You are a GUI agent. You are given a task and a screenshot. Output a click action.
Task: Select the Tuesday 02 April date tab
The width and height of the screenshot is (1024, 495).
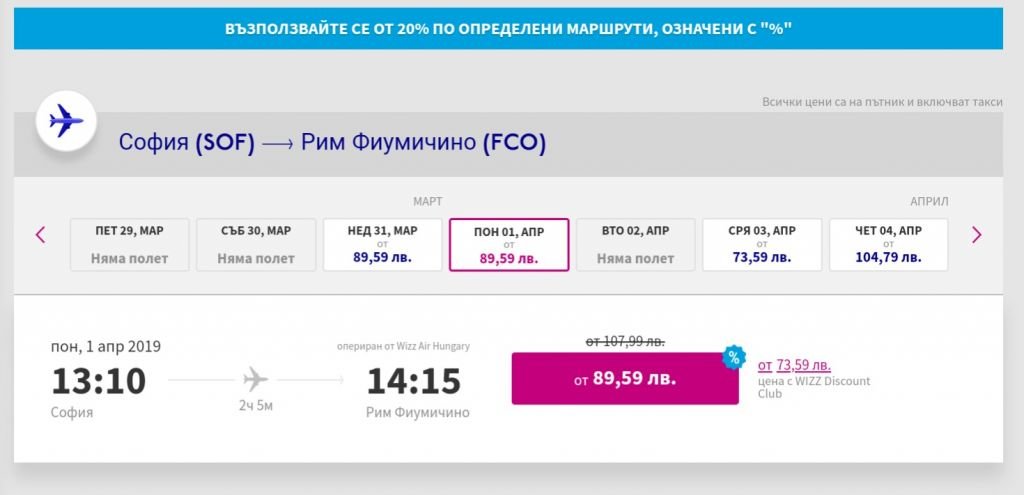635,244
